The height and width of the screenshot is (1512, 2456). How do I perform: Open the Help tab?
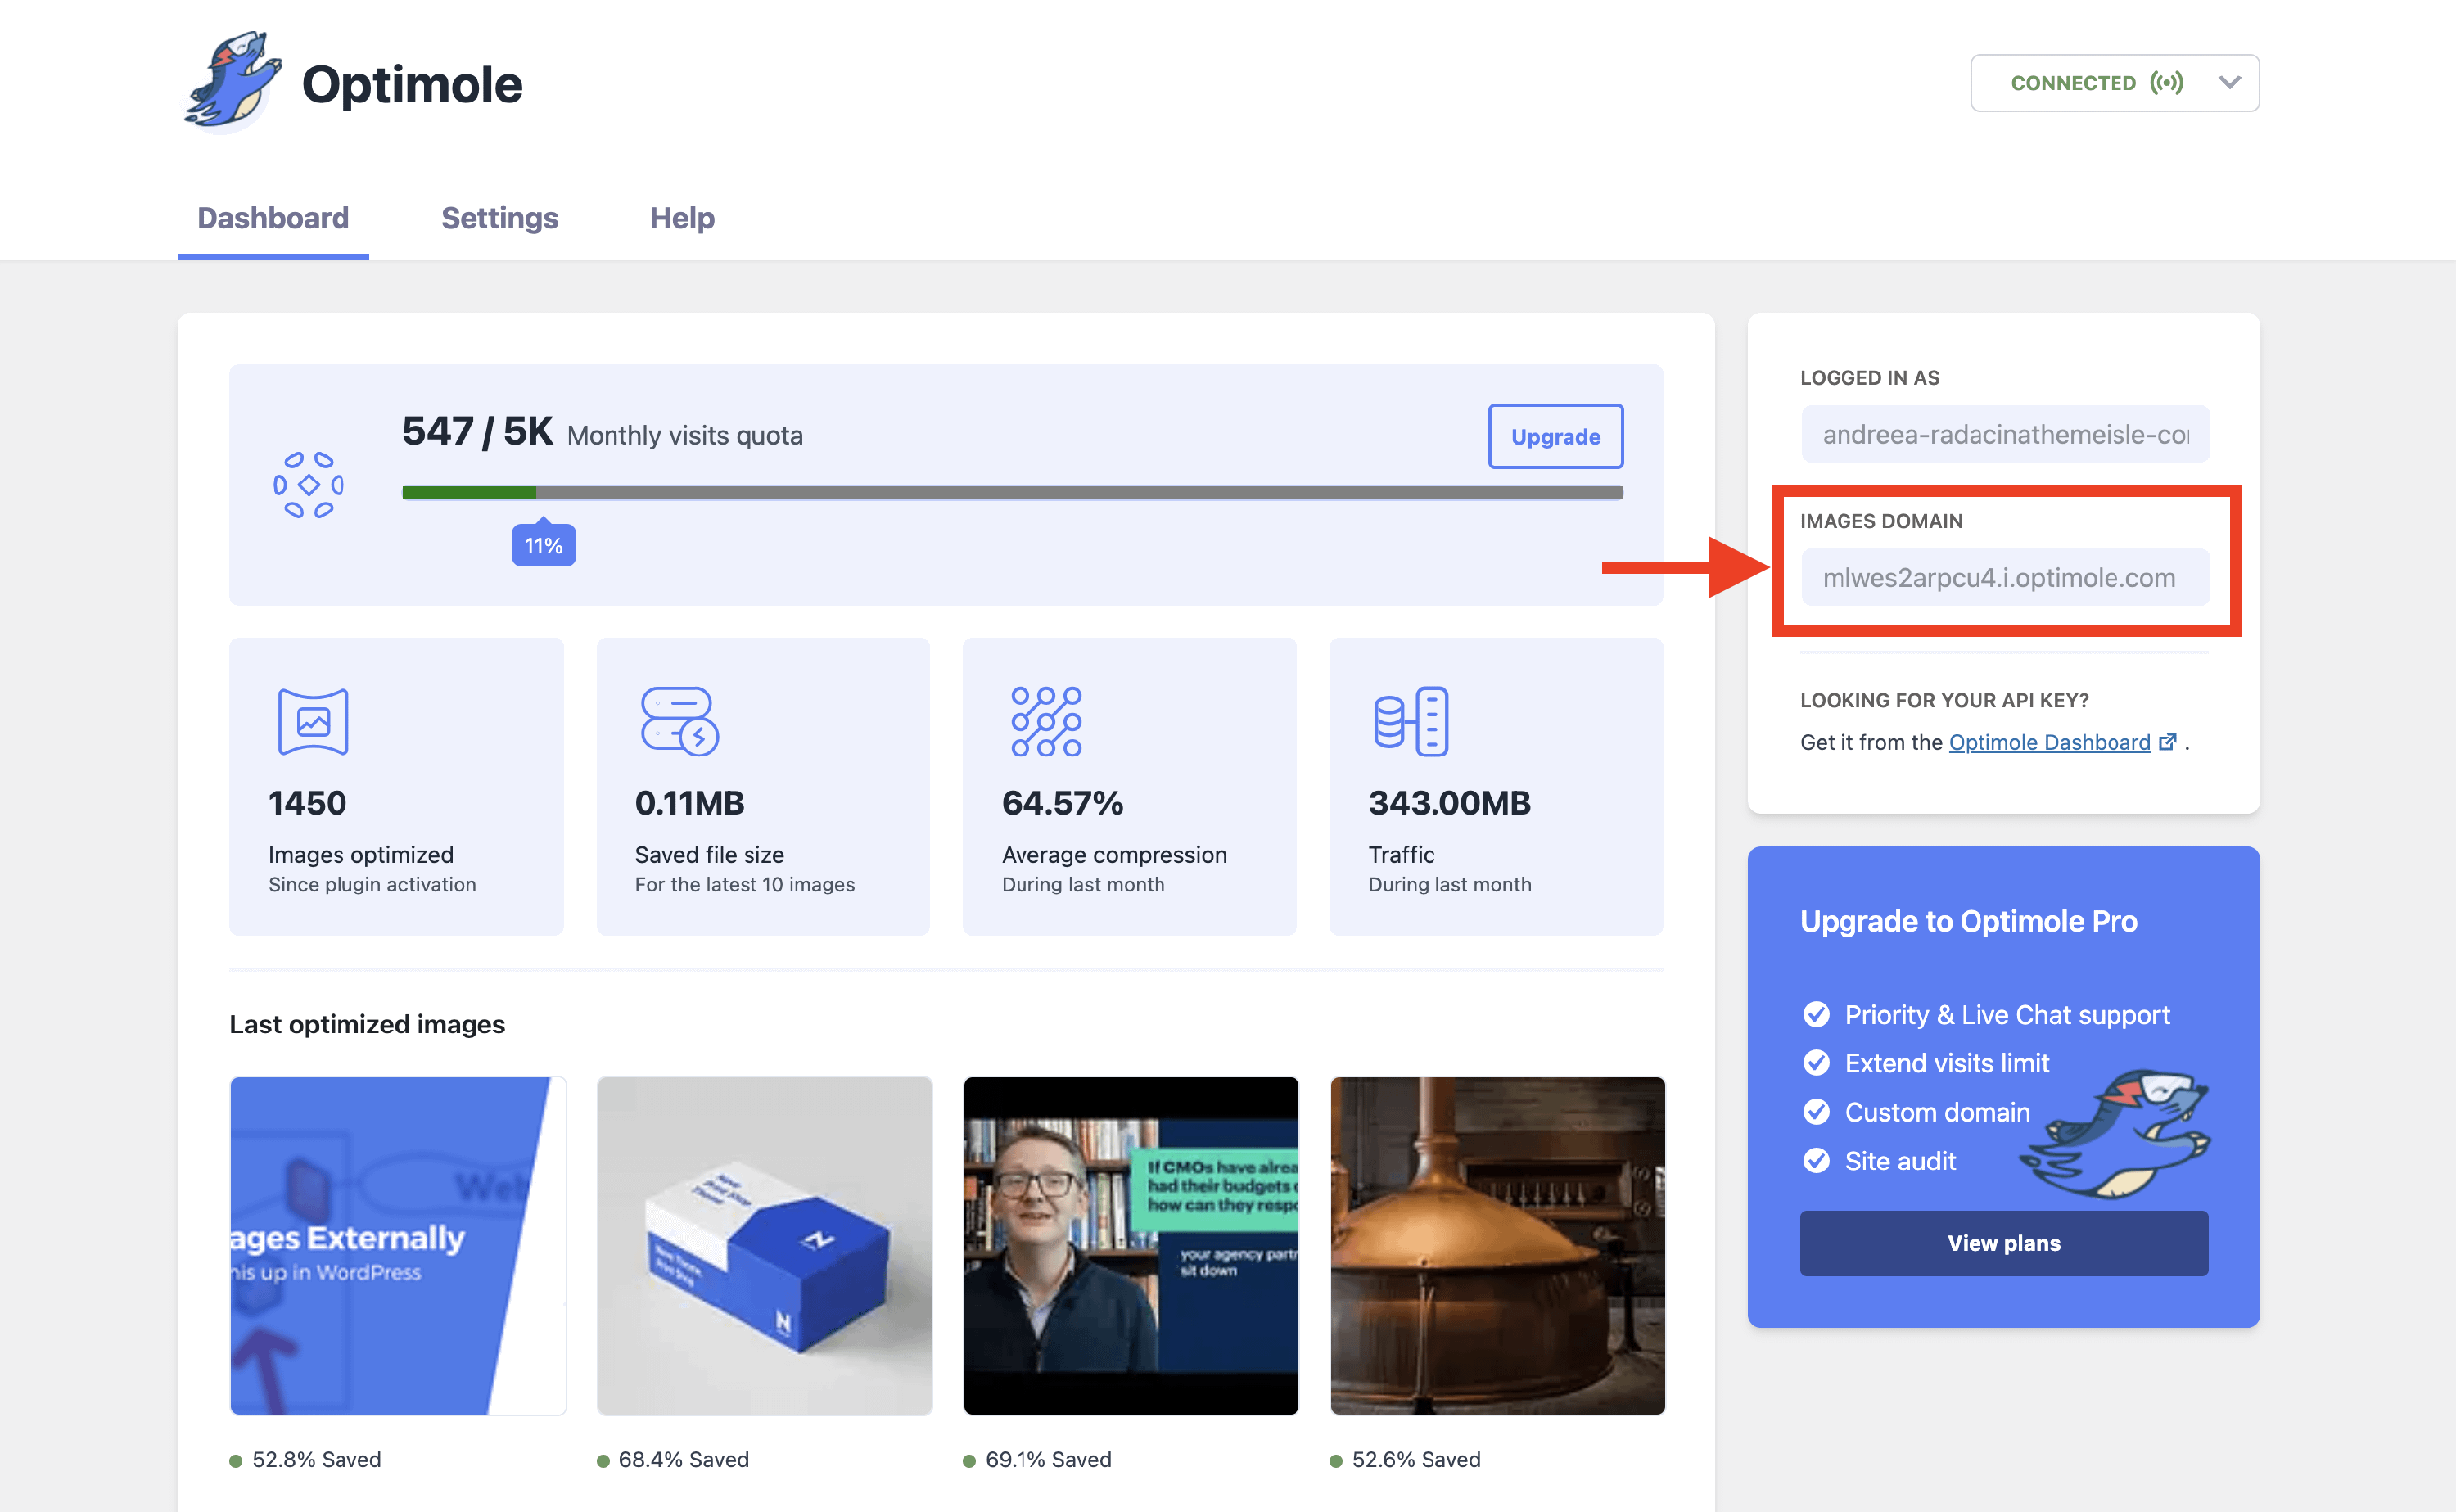click(x=682, y=218)
